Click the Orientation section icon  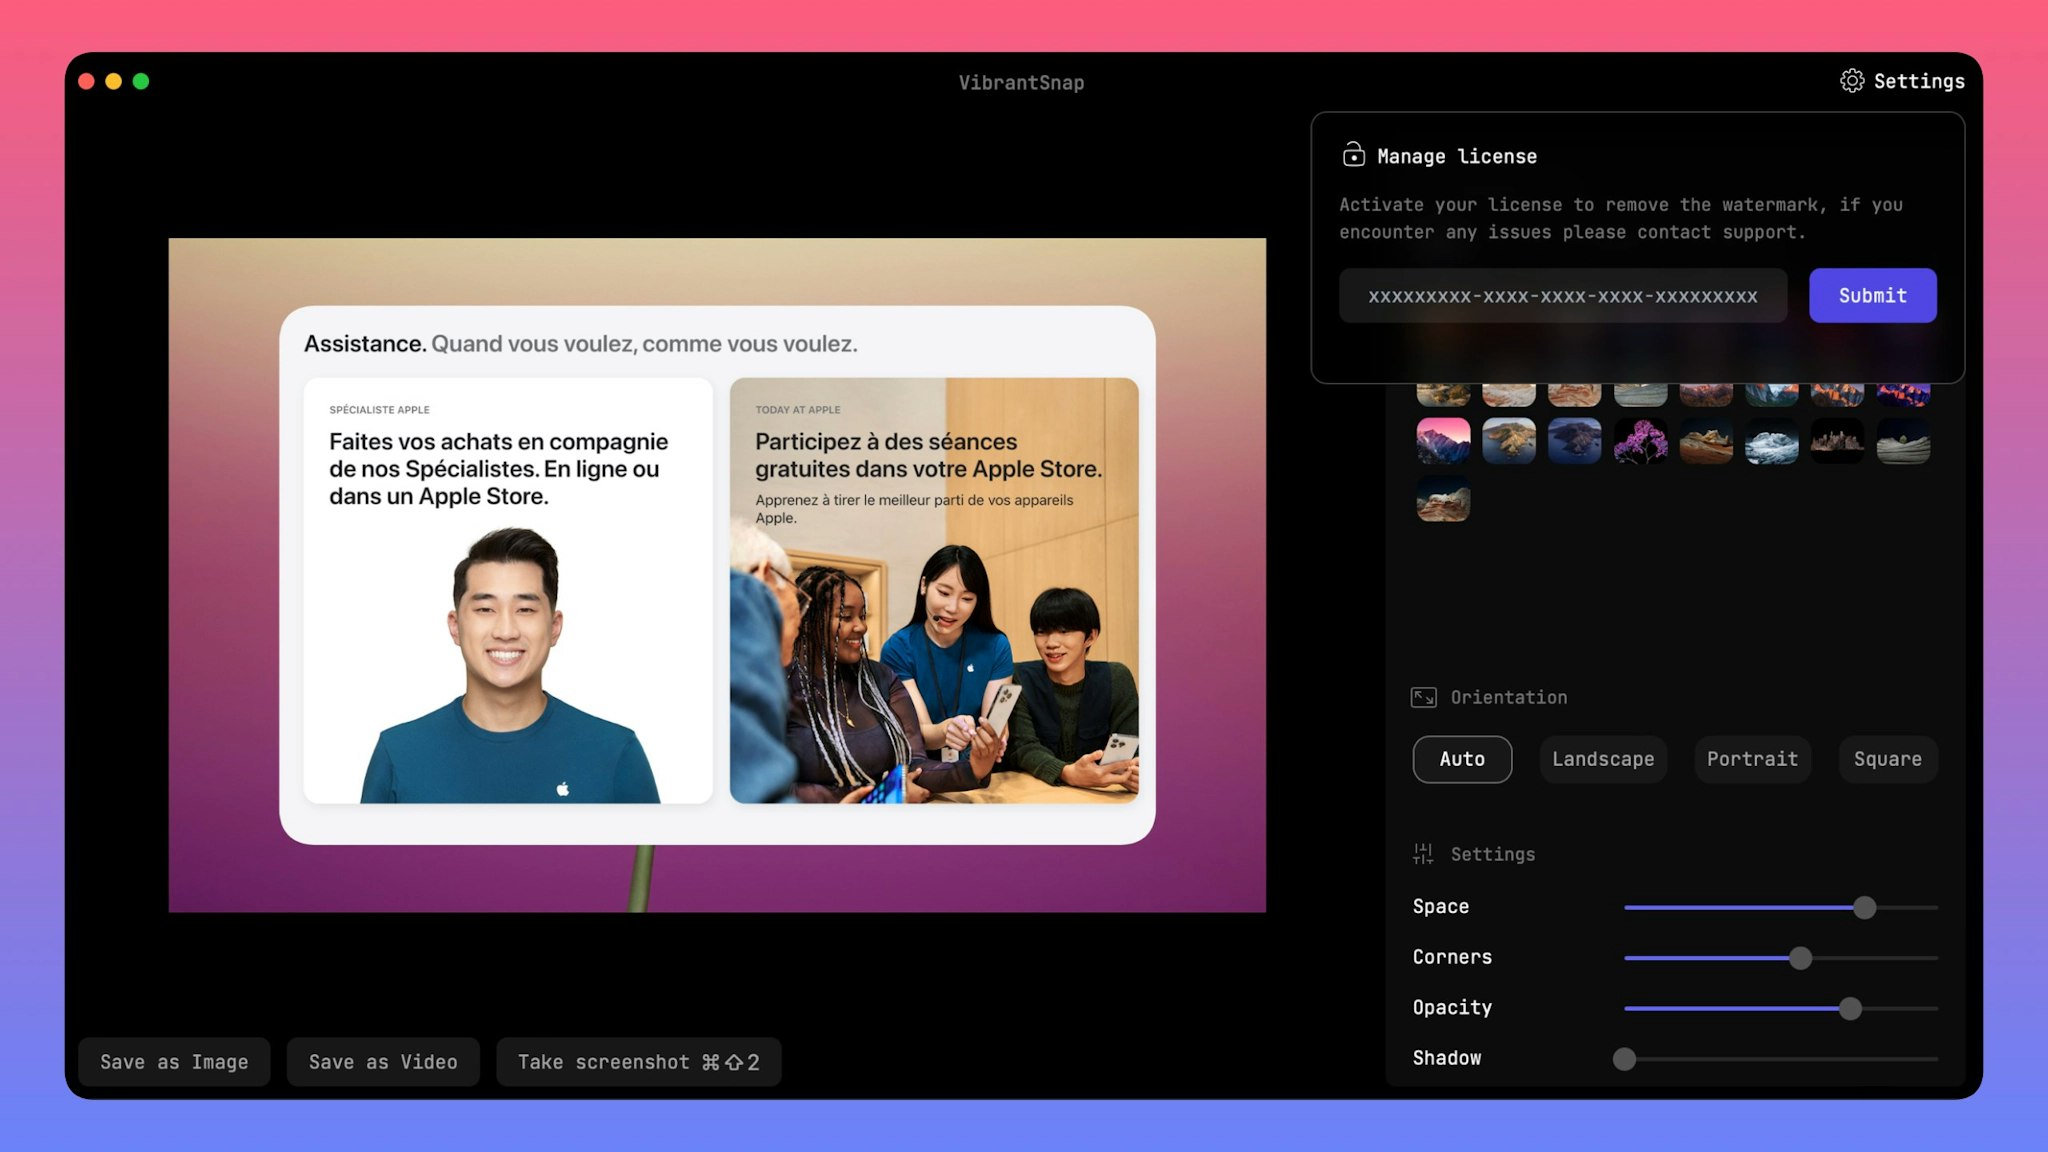(x=1423, y=697)
